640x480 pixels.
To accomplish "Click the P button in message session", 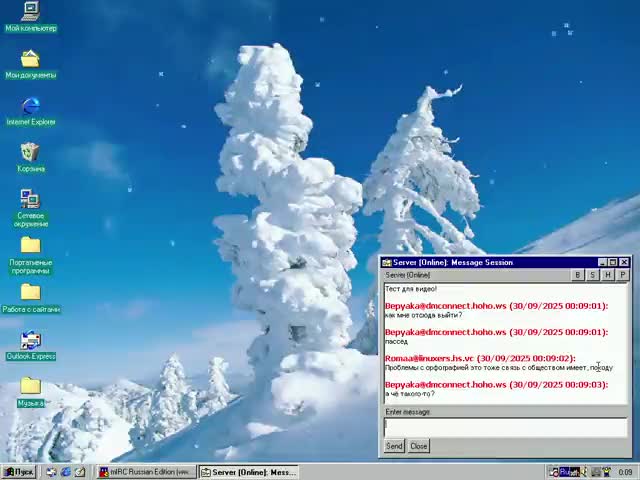I will [x=622, y=275].
